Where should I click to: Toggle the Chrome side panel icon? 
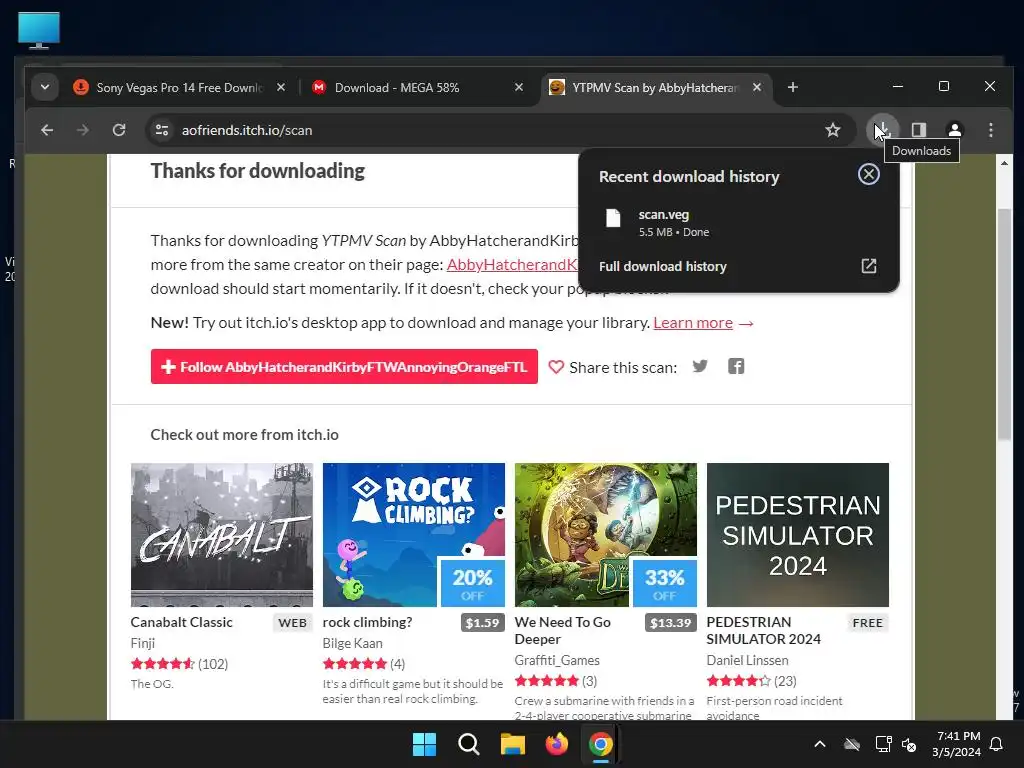coord(919,130)
